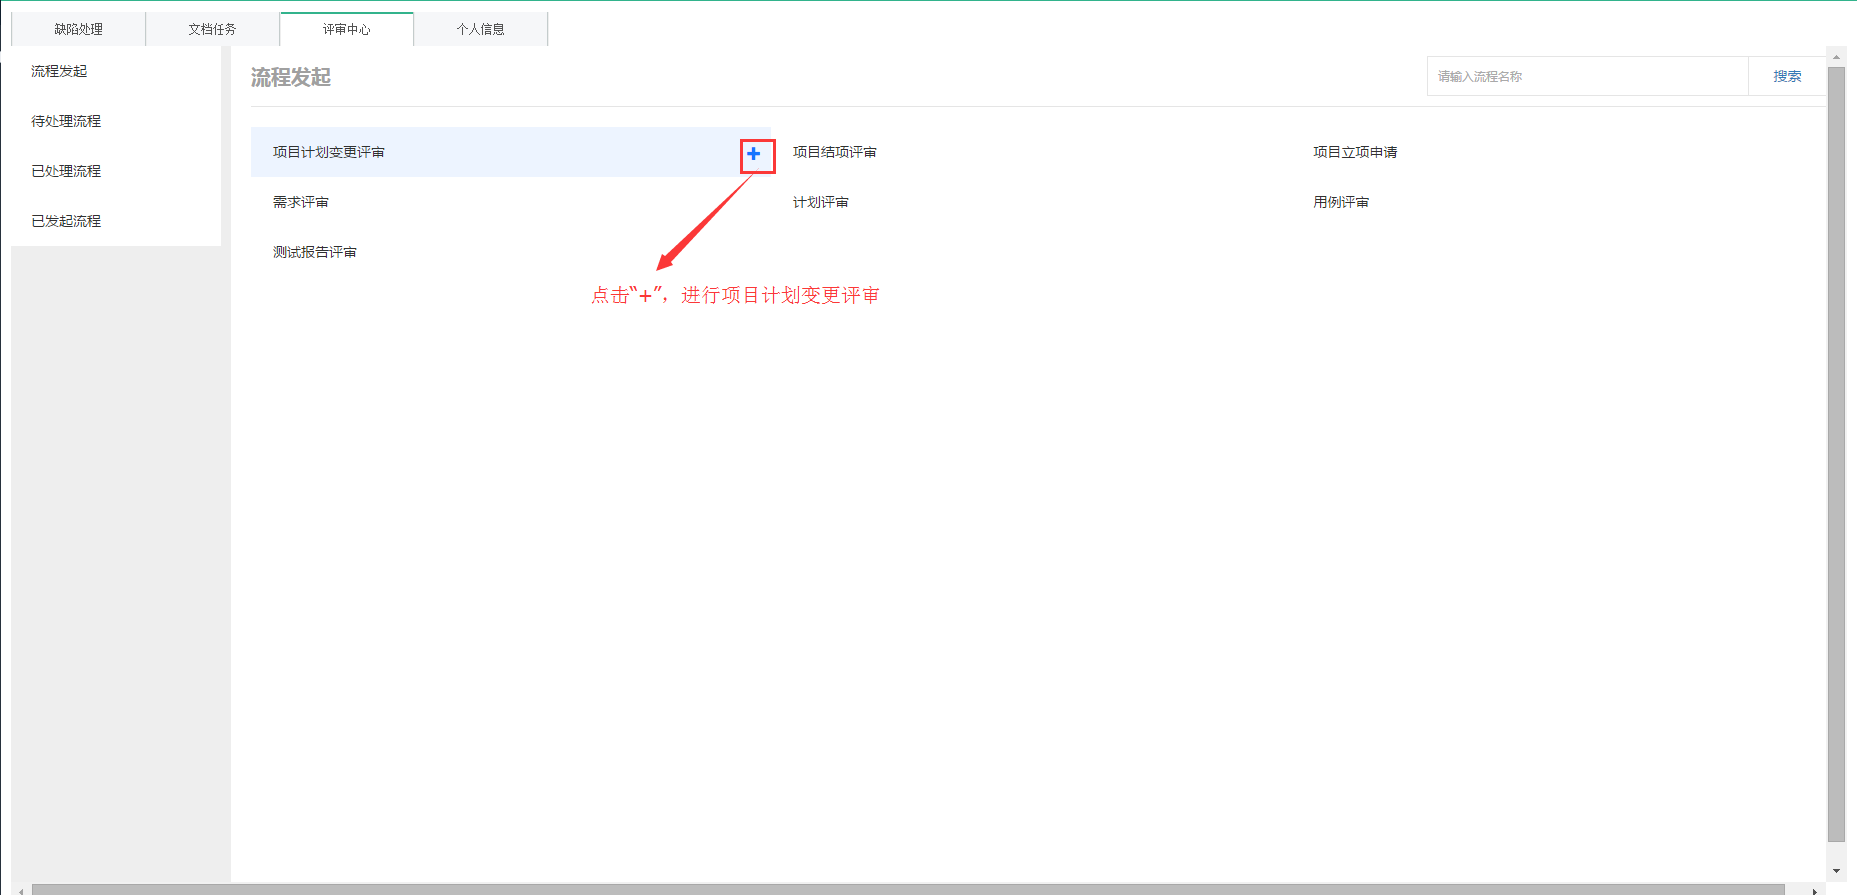Open 流程发起 in the sidebar
1857x895 pixels.
click(x=59, y=71)
